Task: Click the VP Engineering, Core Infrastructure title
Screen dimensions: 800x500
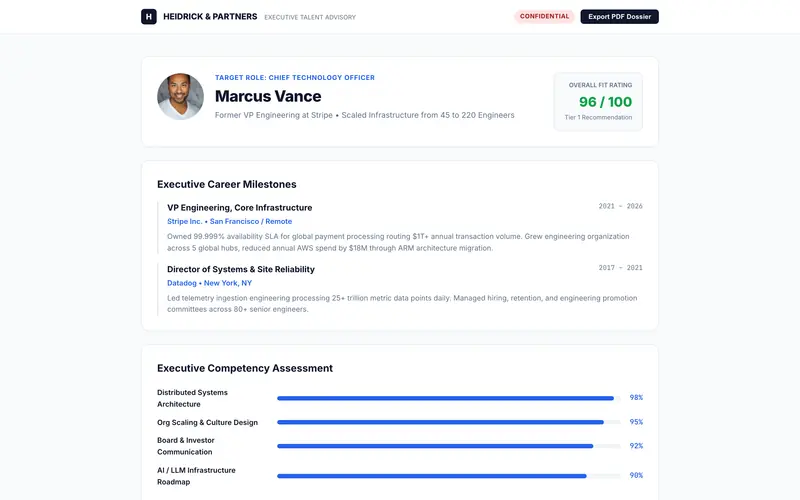Action: click(x=239, y=208)
